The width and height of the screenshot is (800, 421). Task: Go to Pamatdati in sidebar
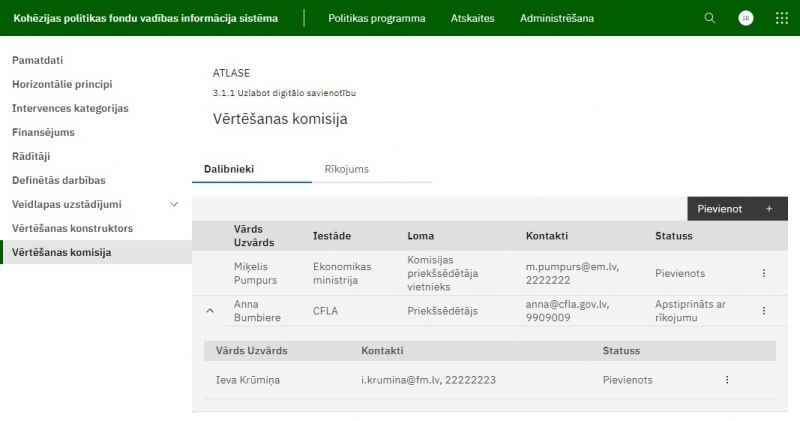click(38, 60)
